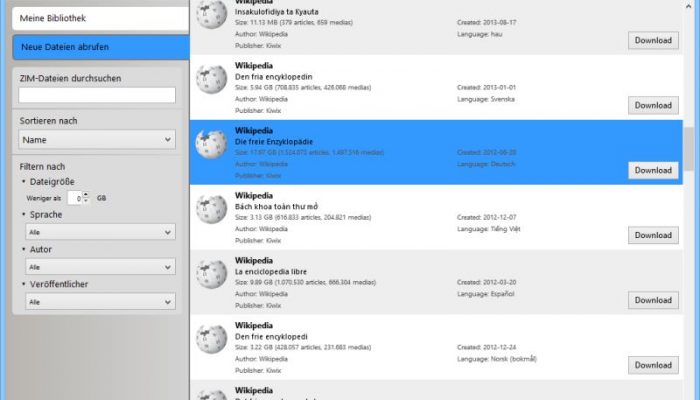Click the Wikipedia globe icon for Den fria encyklopedin
700x400 pixels.
pyautogui.click(x=212, y=79)
